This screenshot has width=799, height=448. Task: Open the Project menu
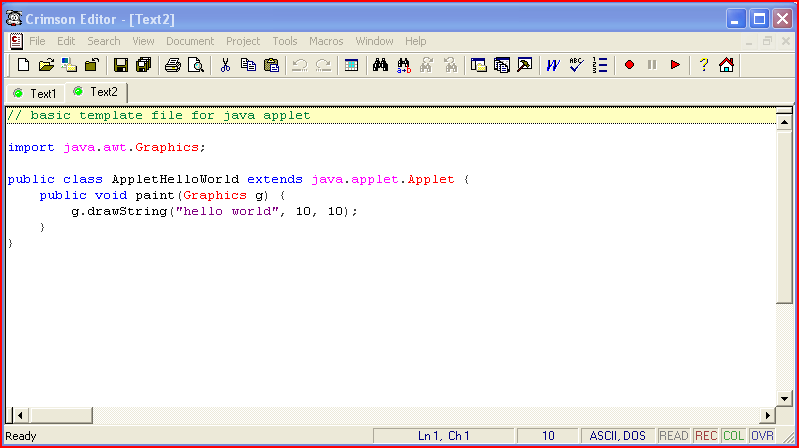pos(243,41)
